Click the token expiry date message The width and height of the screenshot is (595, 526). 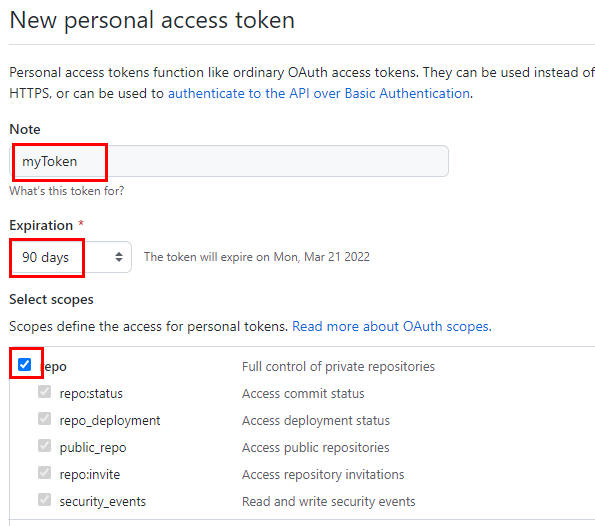tap(257, 257)
